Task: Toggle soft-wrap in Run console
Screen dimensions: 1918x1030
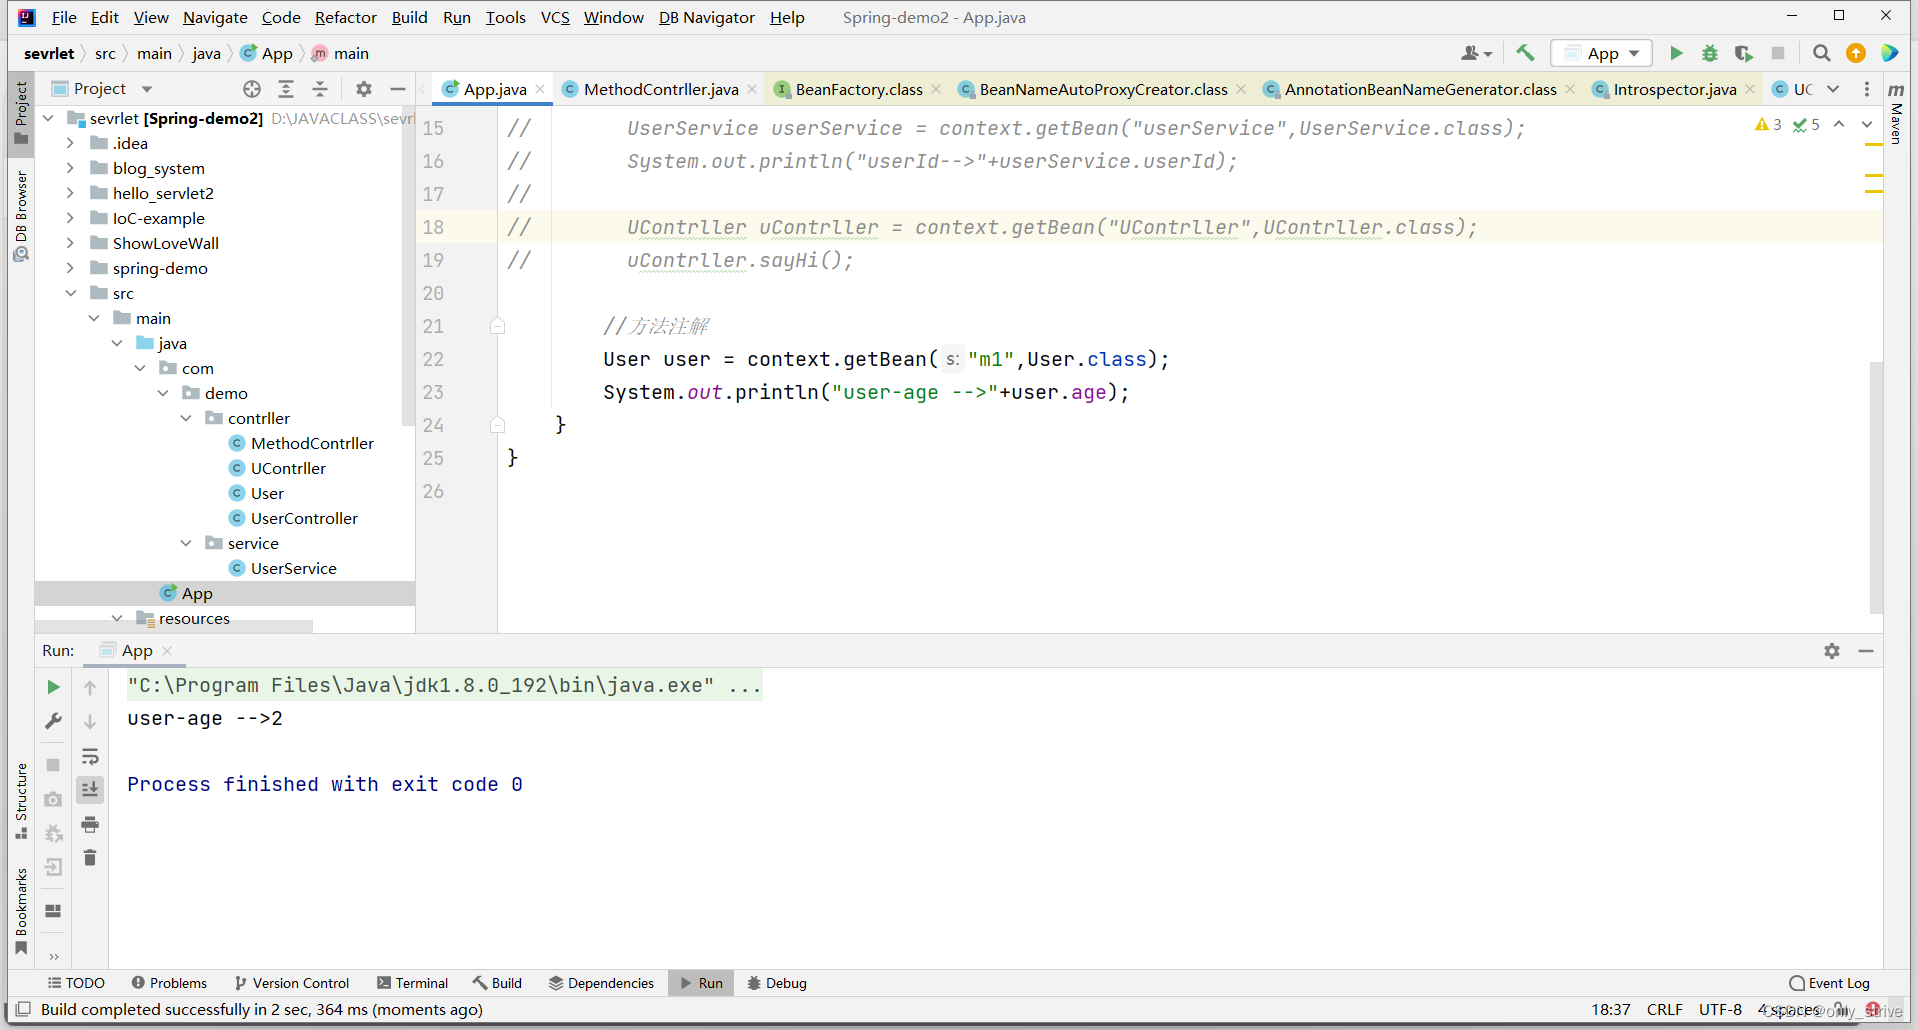Action: coord(90,756)
